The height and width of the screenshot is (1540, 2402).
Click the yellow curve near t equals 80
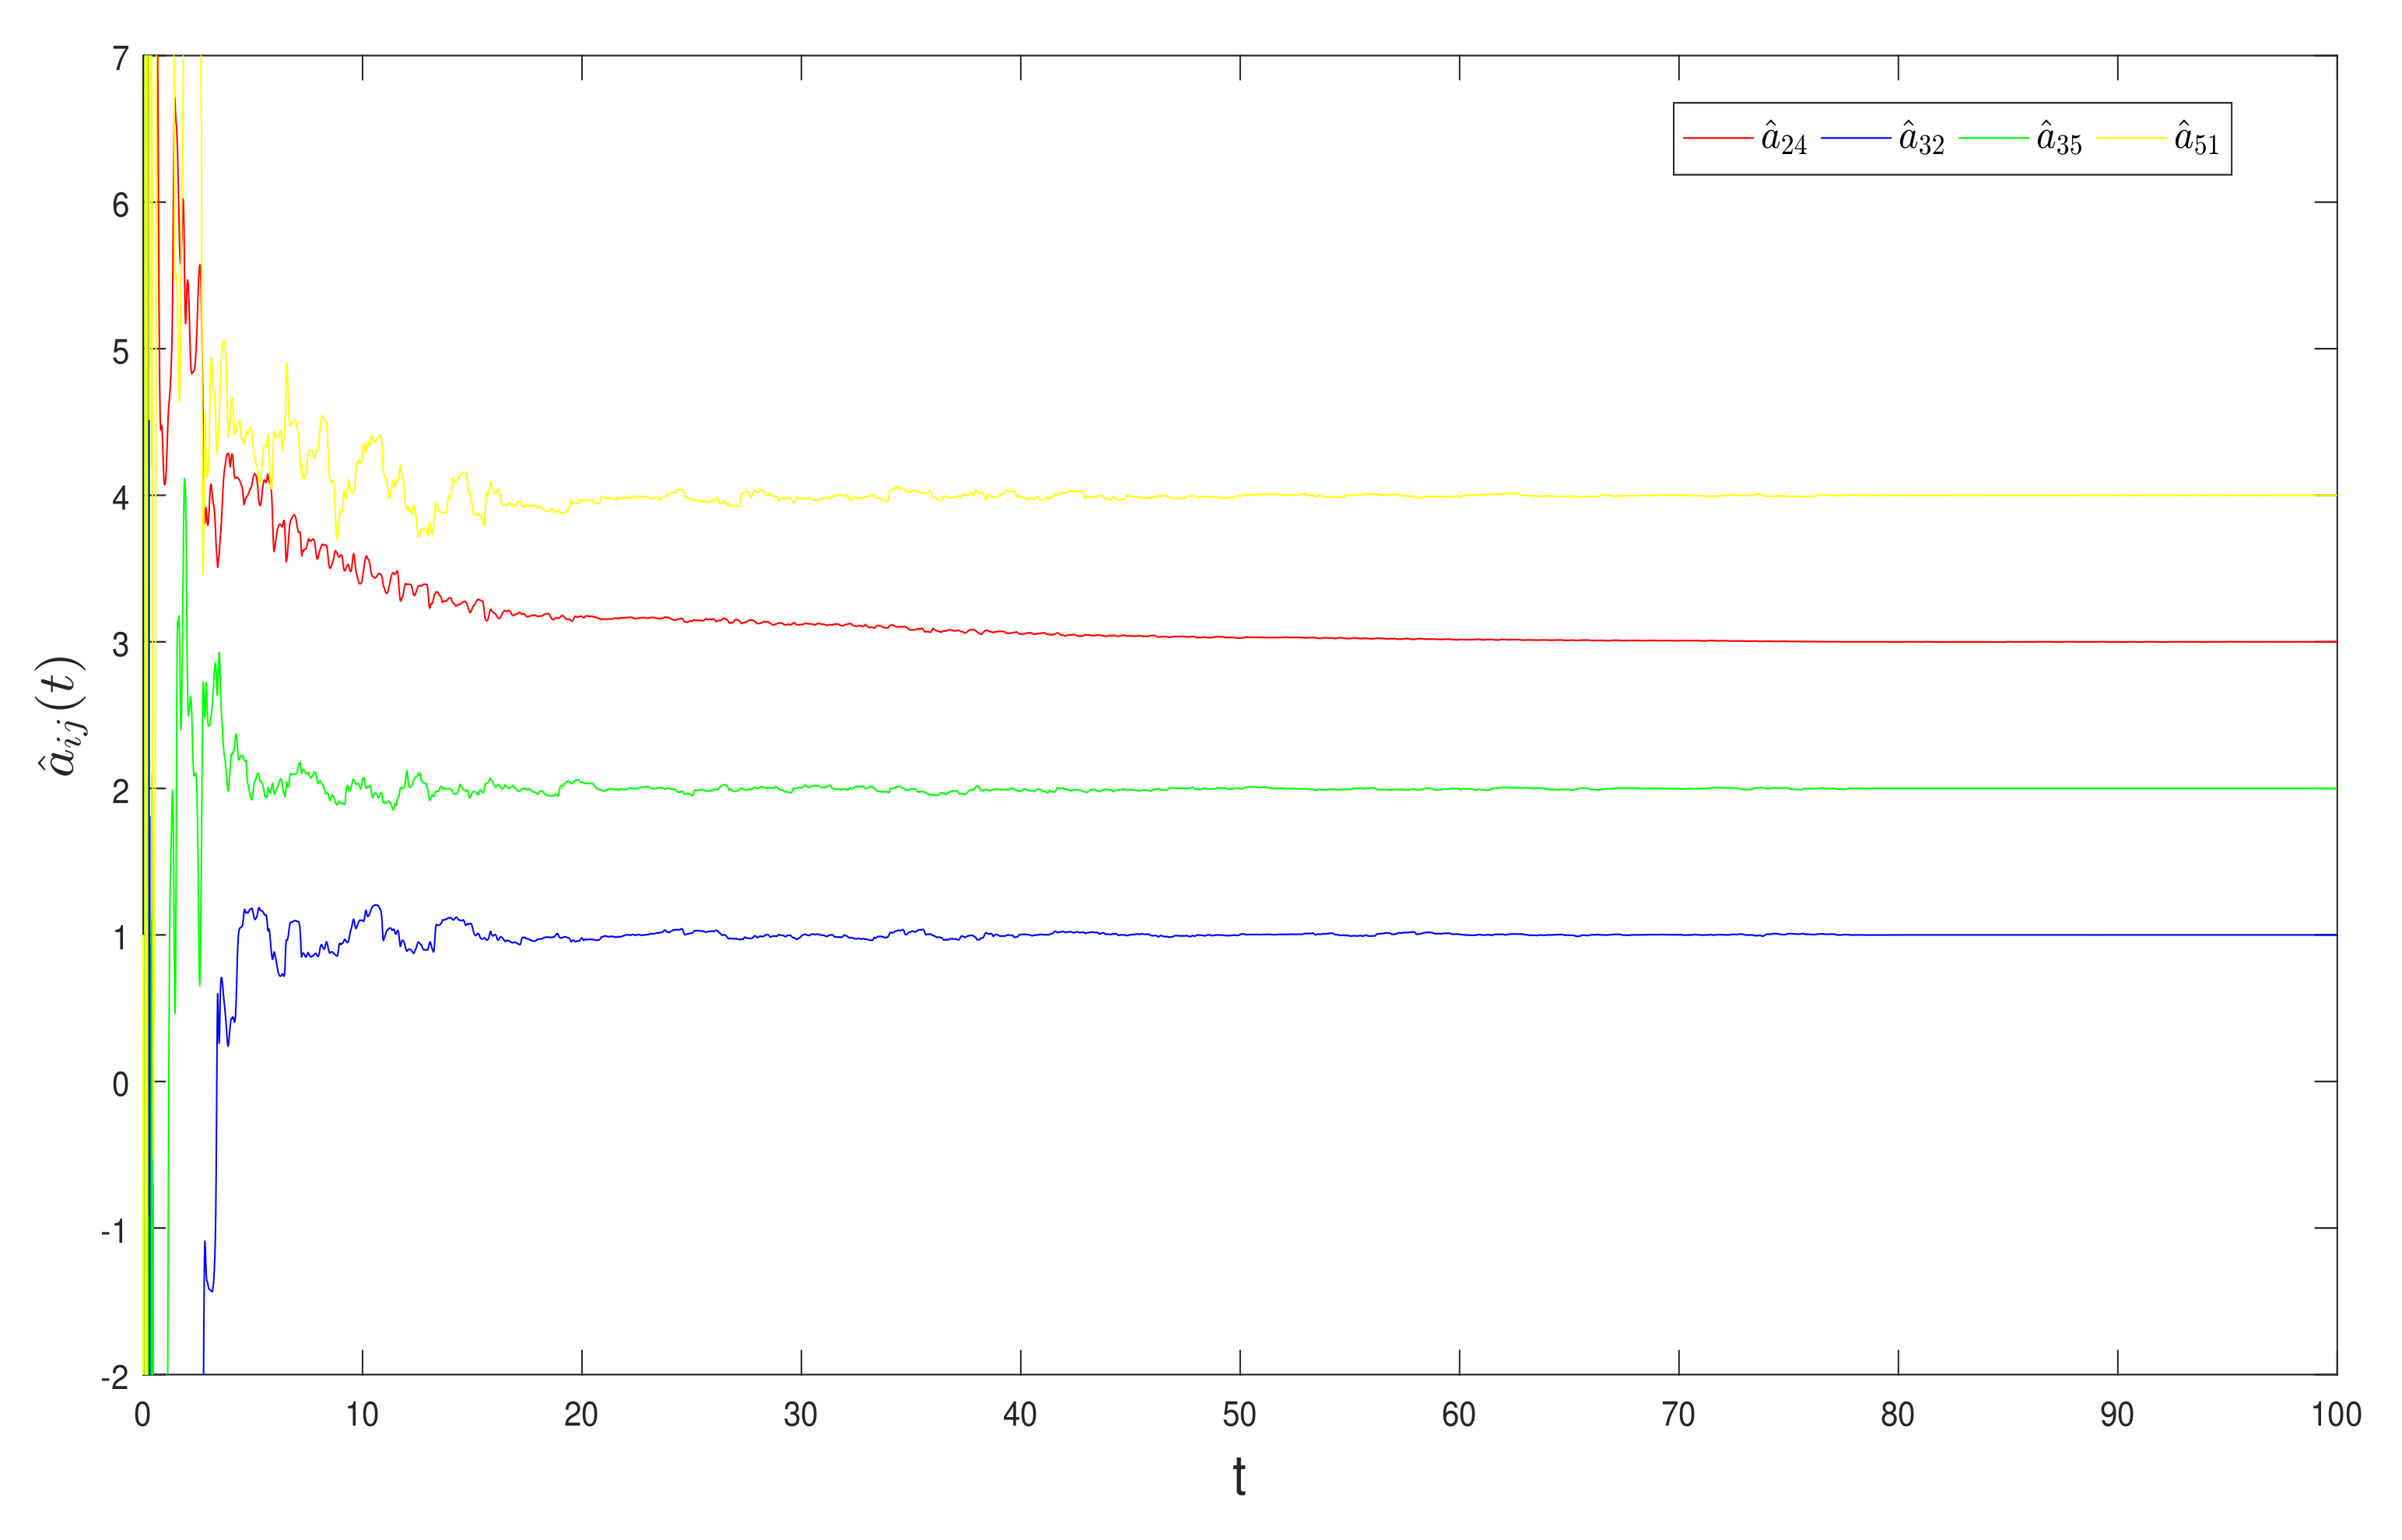point(1898,495)
